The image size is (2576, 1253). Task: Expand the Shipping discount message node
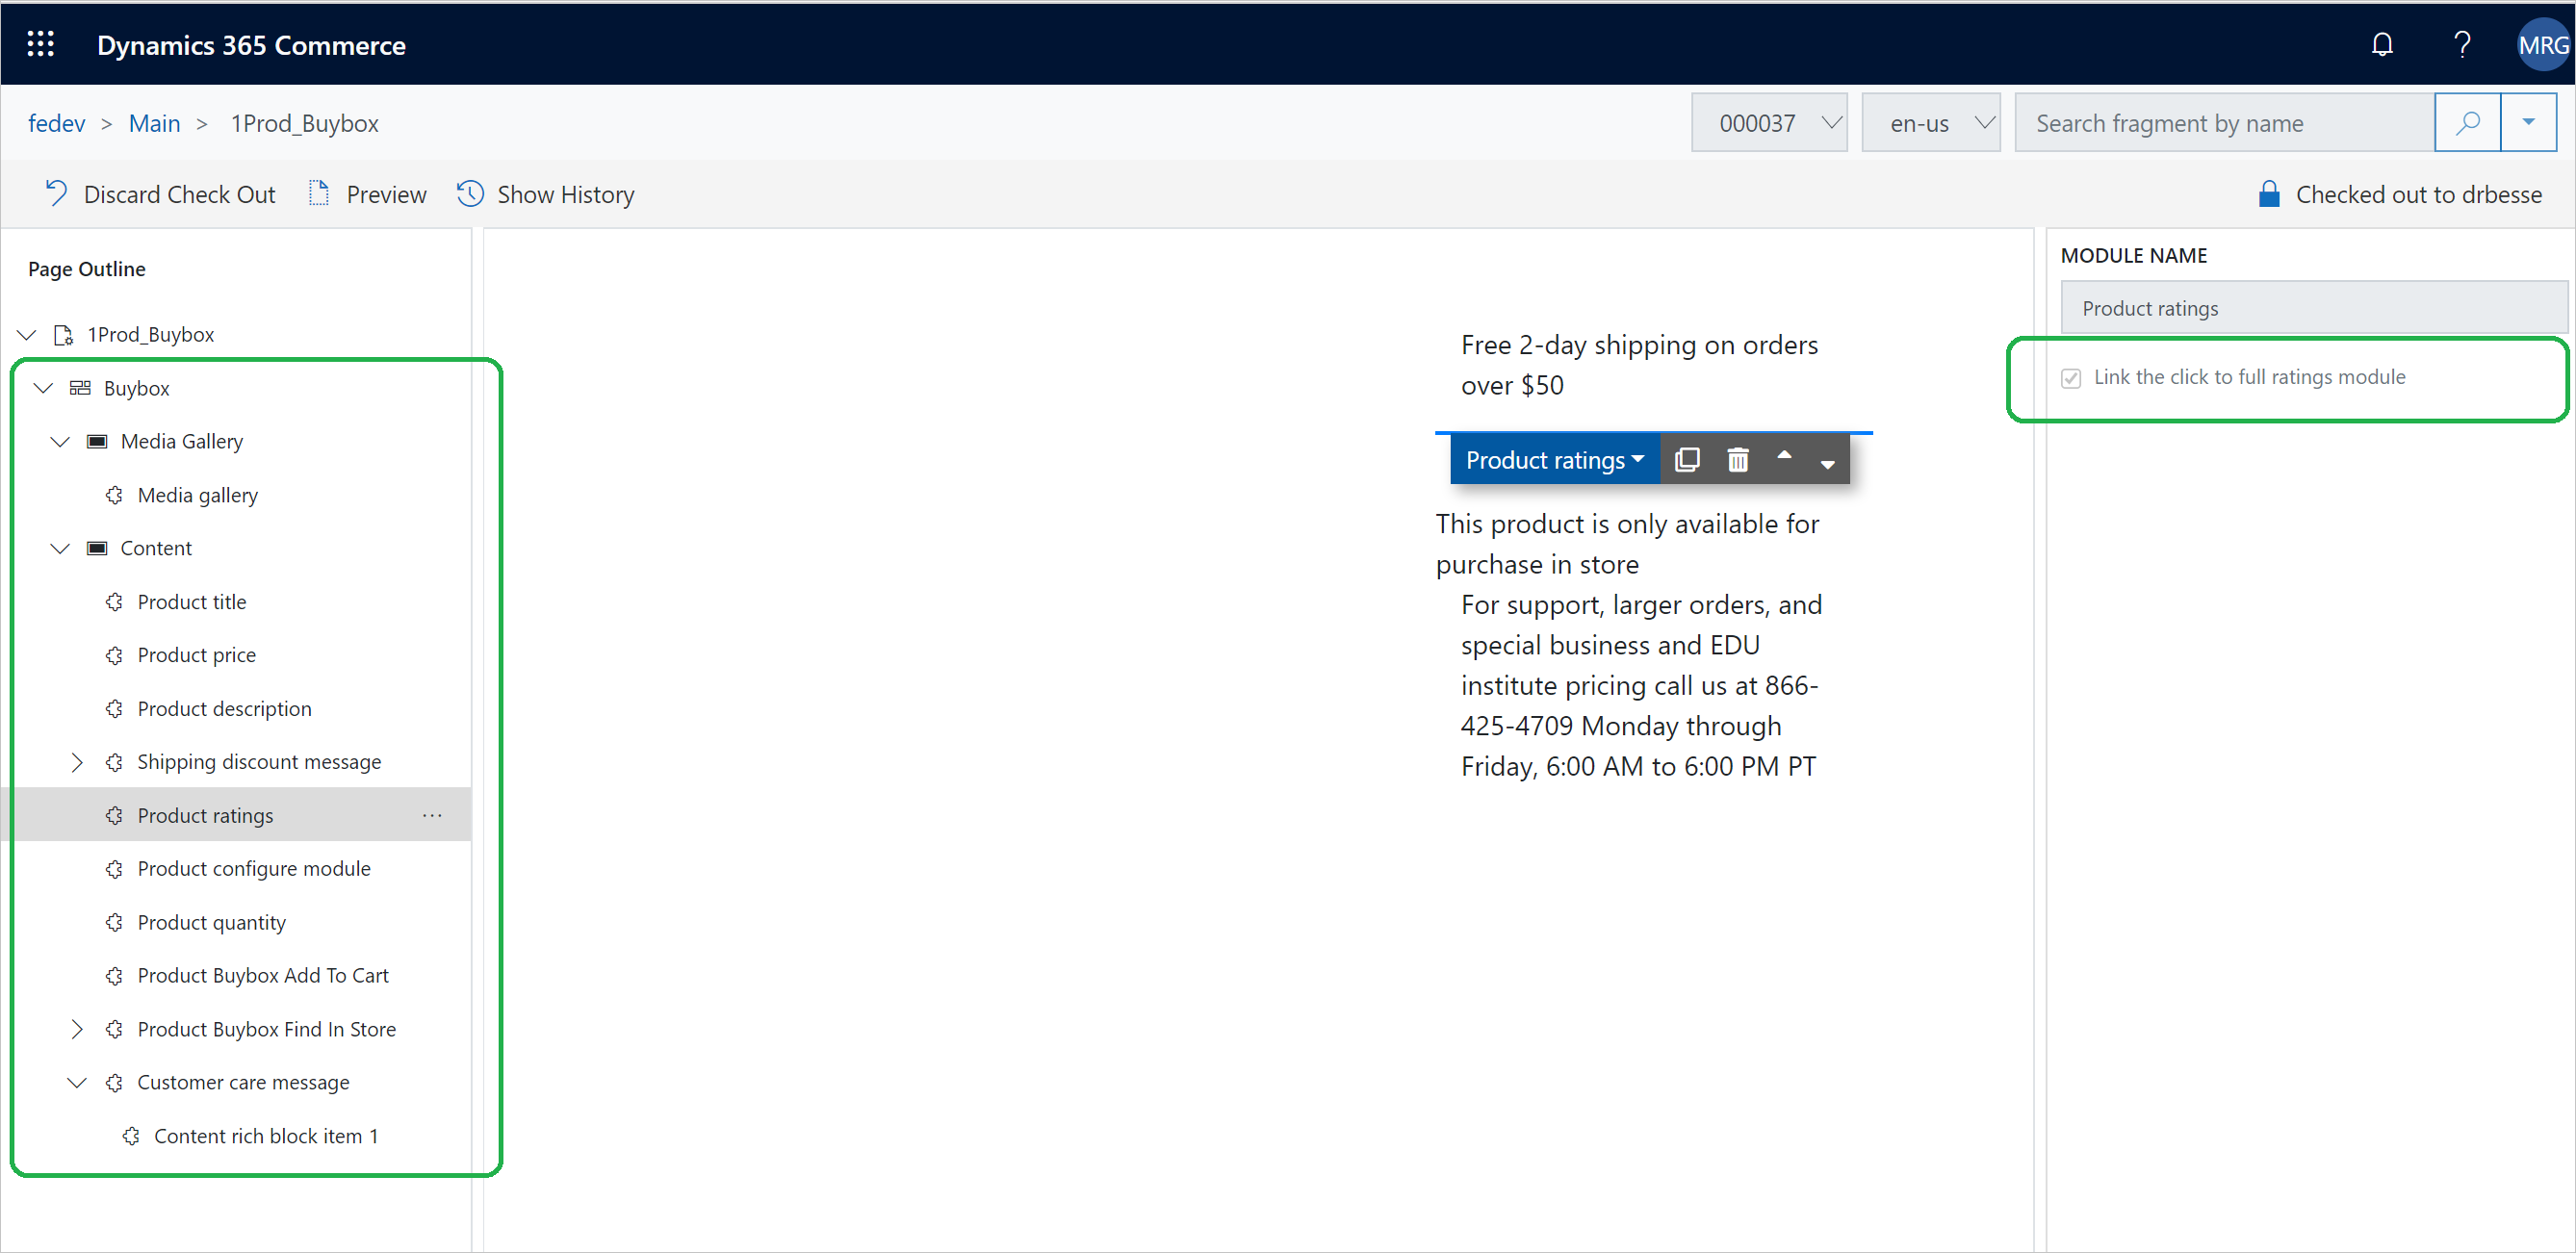[77, 760]
